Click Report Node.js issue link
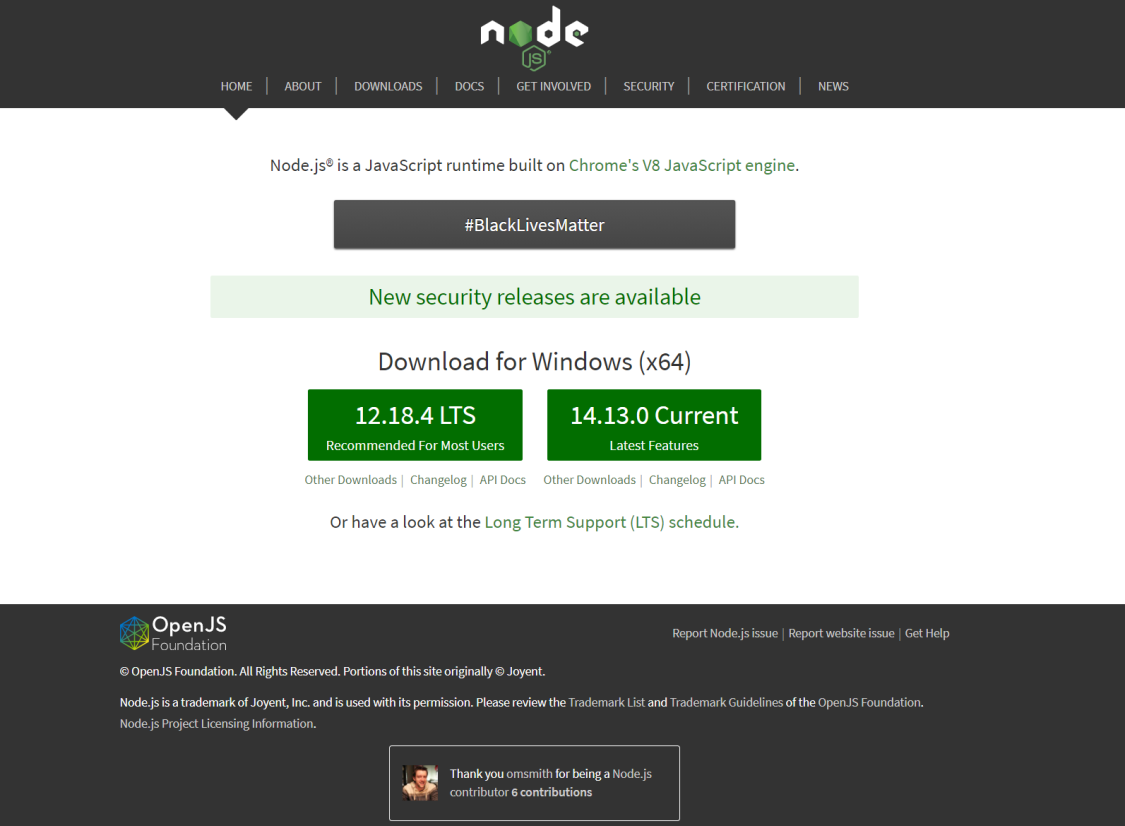The height and width of the screenshot is (826, 1125). (x=725, y=634)
